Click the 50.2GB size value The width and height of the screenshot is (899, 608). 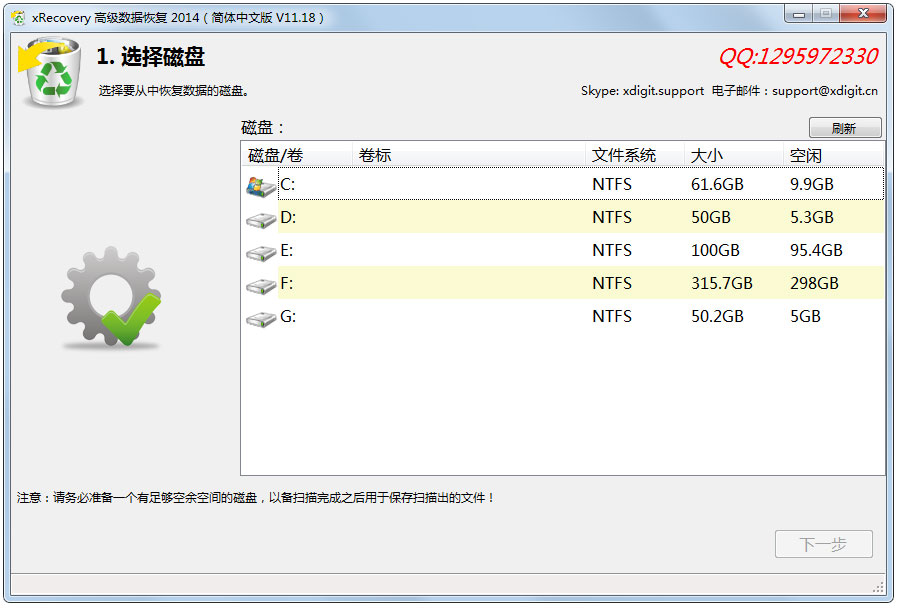pyautogui.click(x=717, y=316)
